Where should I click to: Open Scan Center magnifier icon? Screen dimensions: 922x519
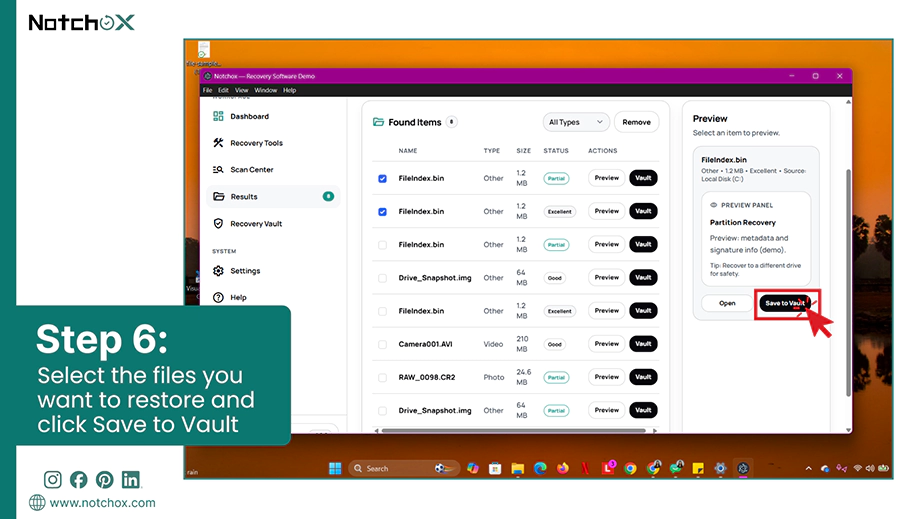pos(218,169)
